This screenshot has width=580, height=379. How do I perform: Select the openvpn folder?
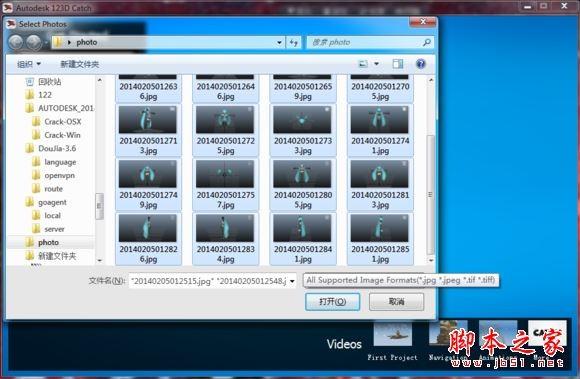(59, 175)
